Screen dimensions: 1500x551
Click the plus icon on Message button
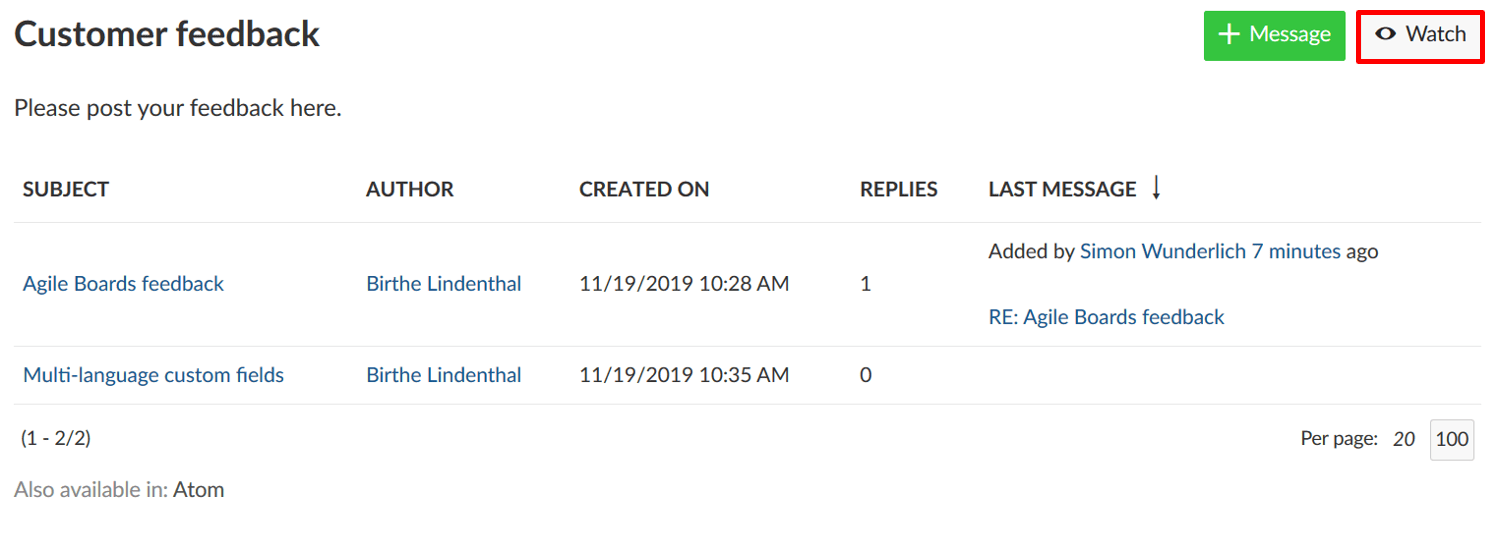tap(1228, 35)
